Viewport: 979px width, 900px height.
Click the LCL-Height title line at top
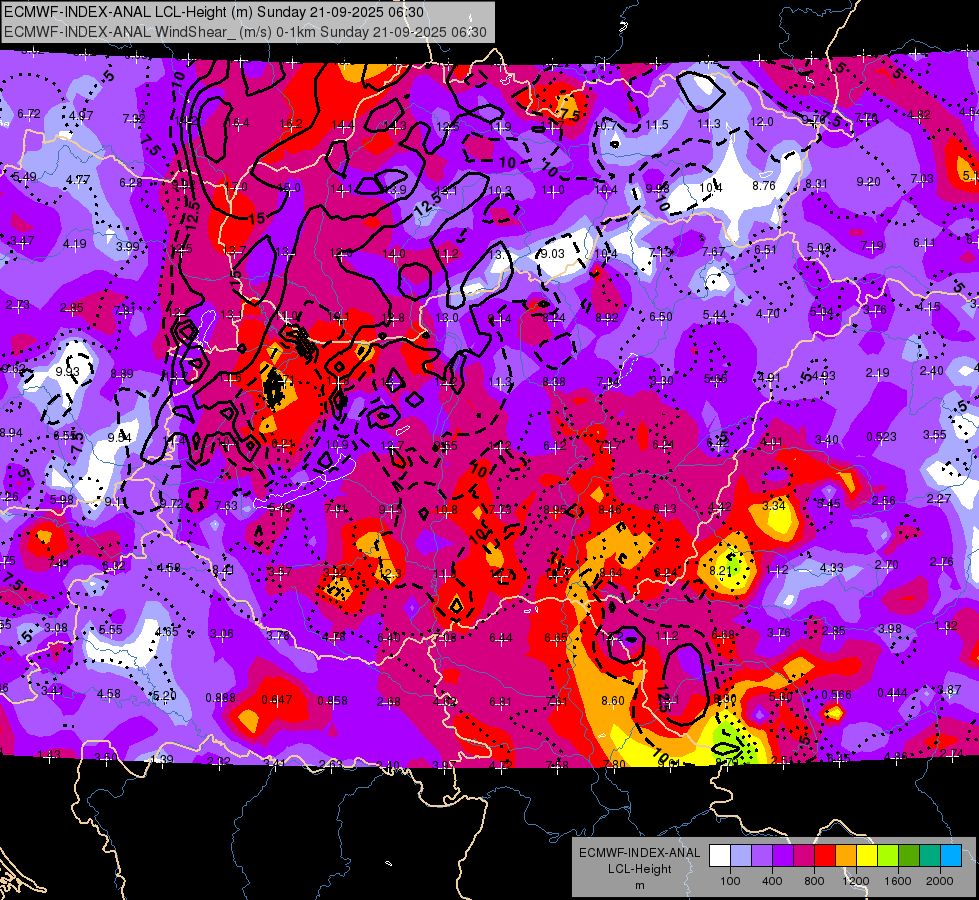tap(214, 12)
